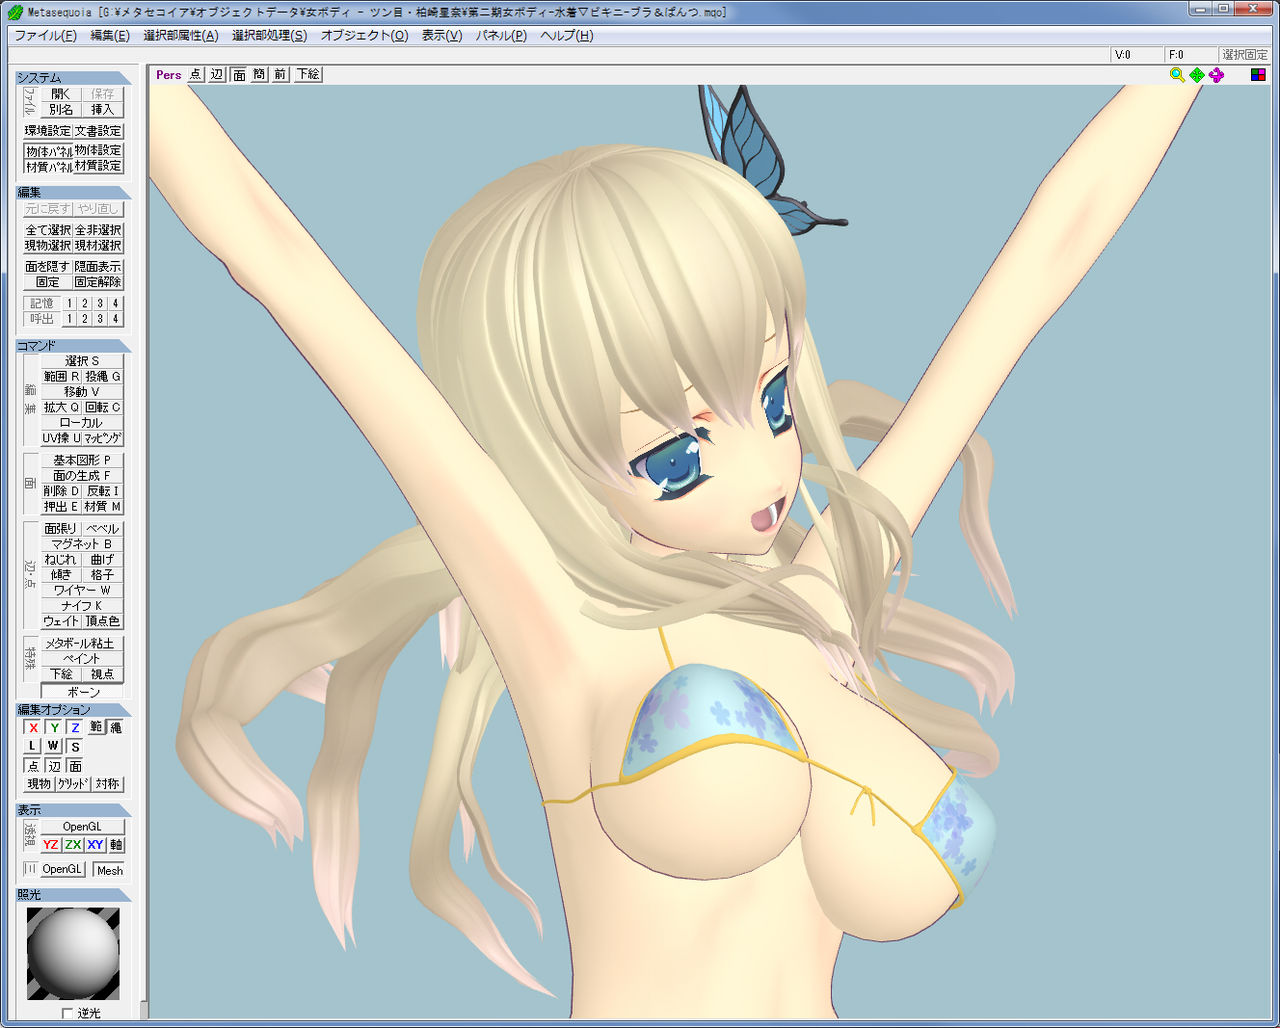
Task: Collapse the 表示 panel section header
Action: click(x=74, y=811)
